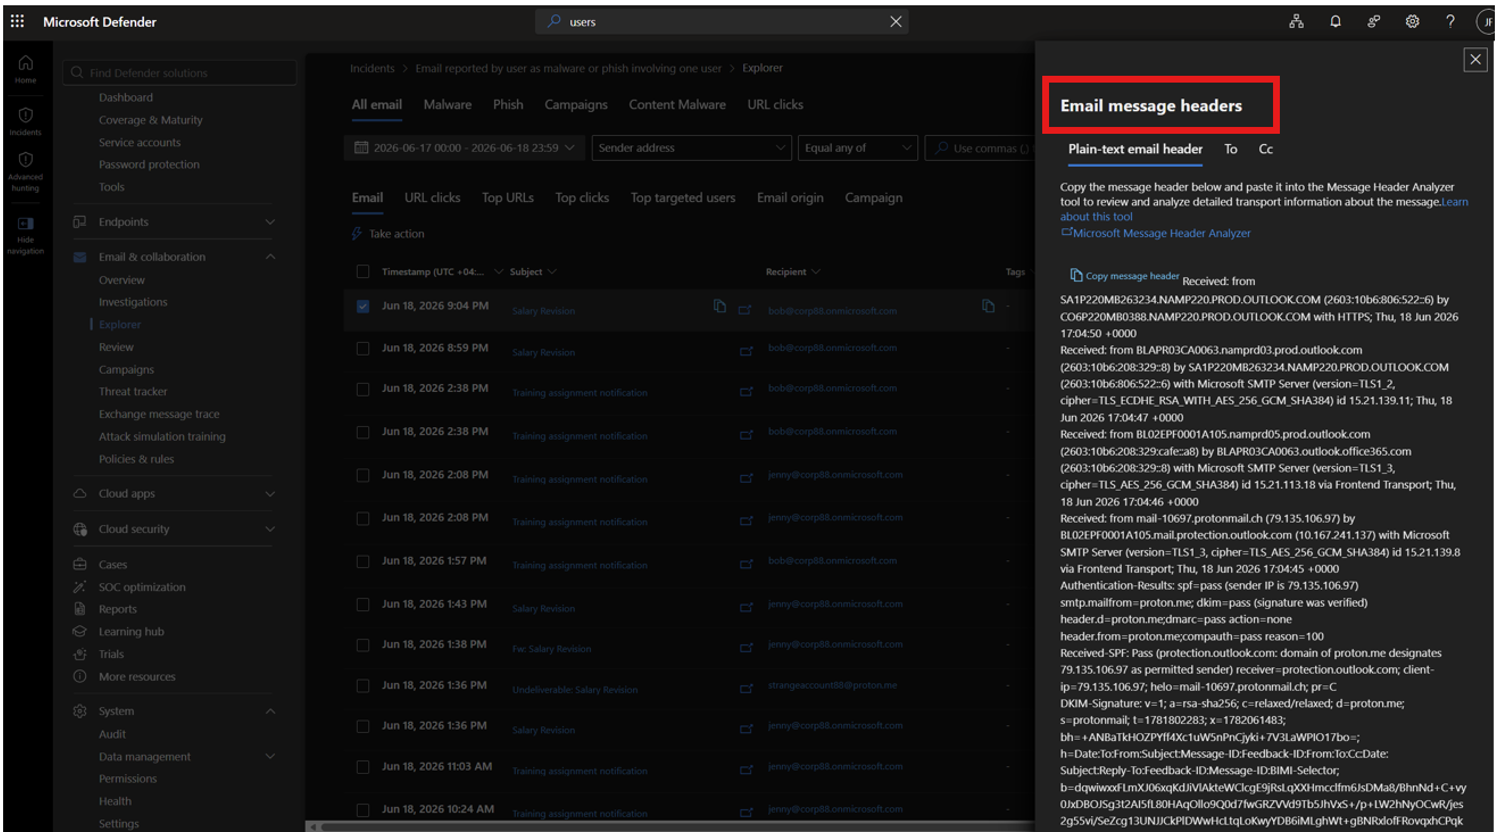
Task: Click the Use commas filter input
Action: [979, 147]
